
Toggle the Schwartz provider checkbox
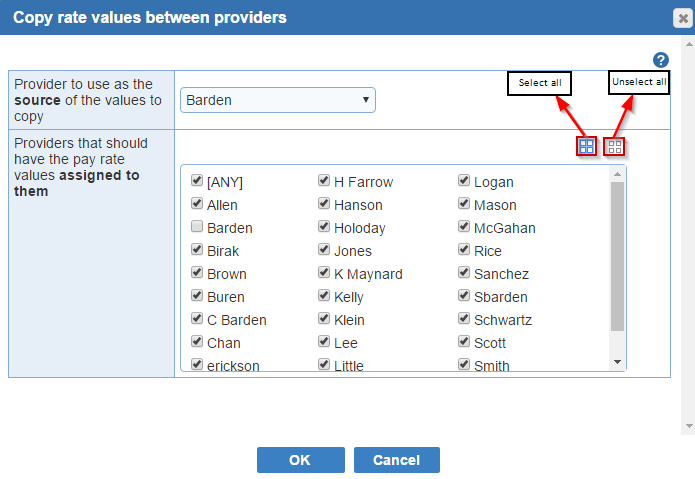coord(464,319)
